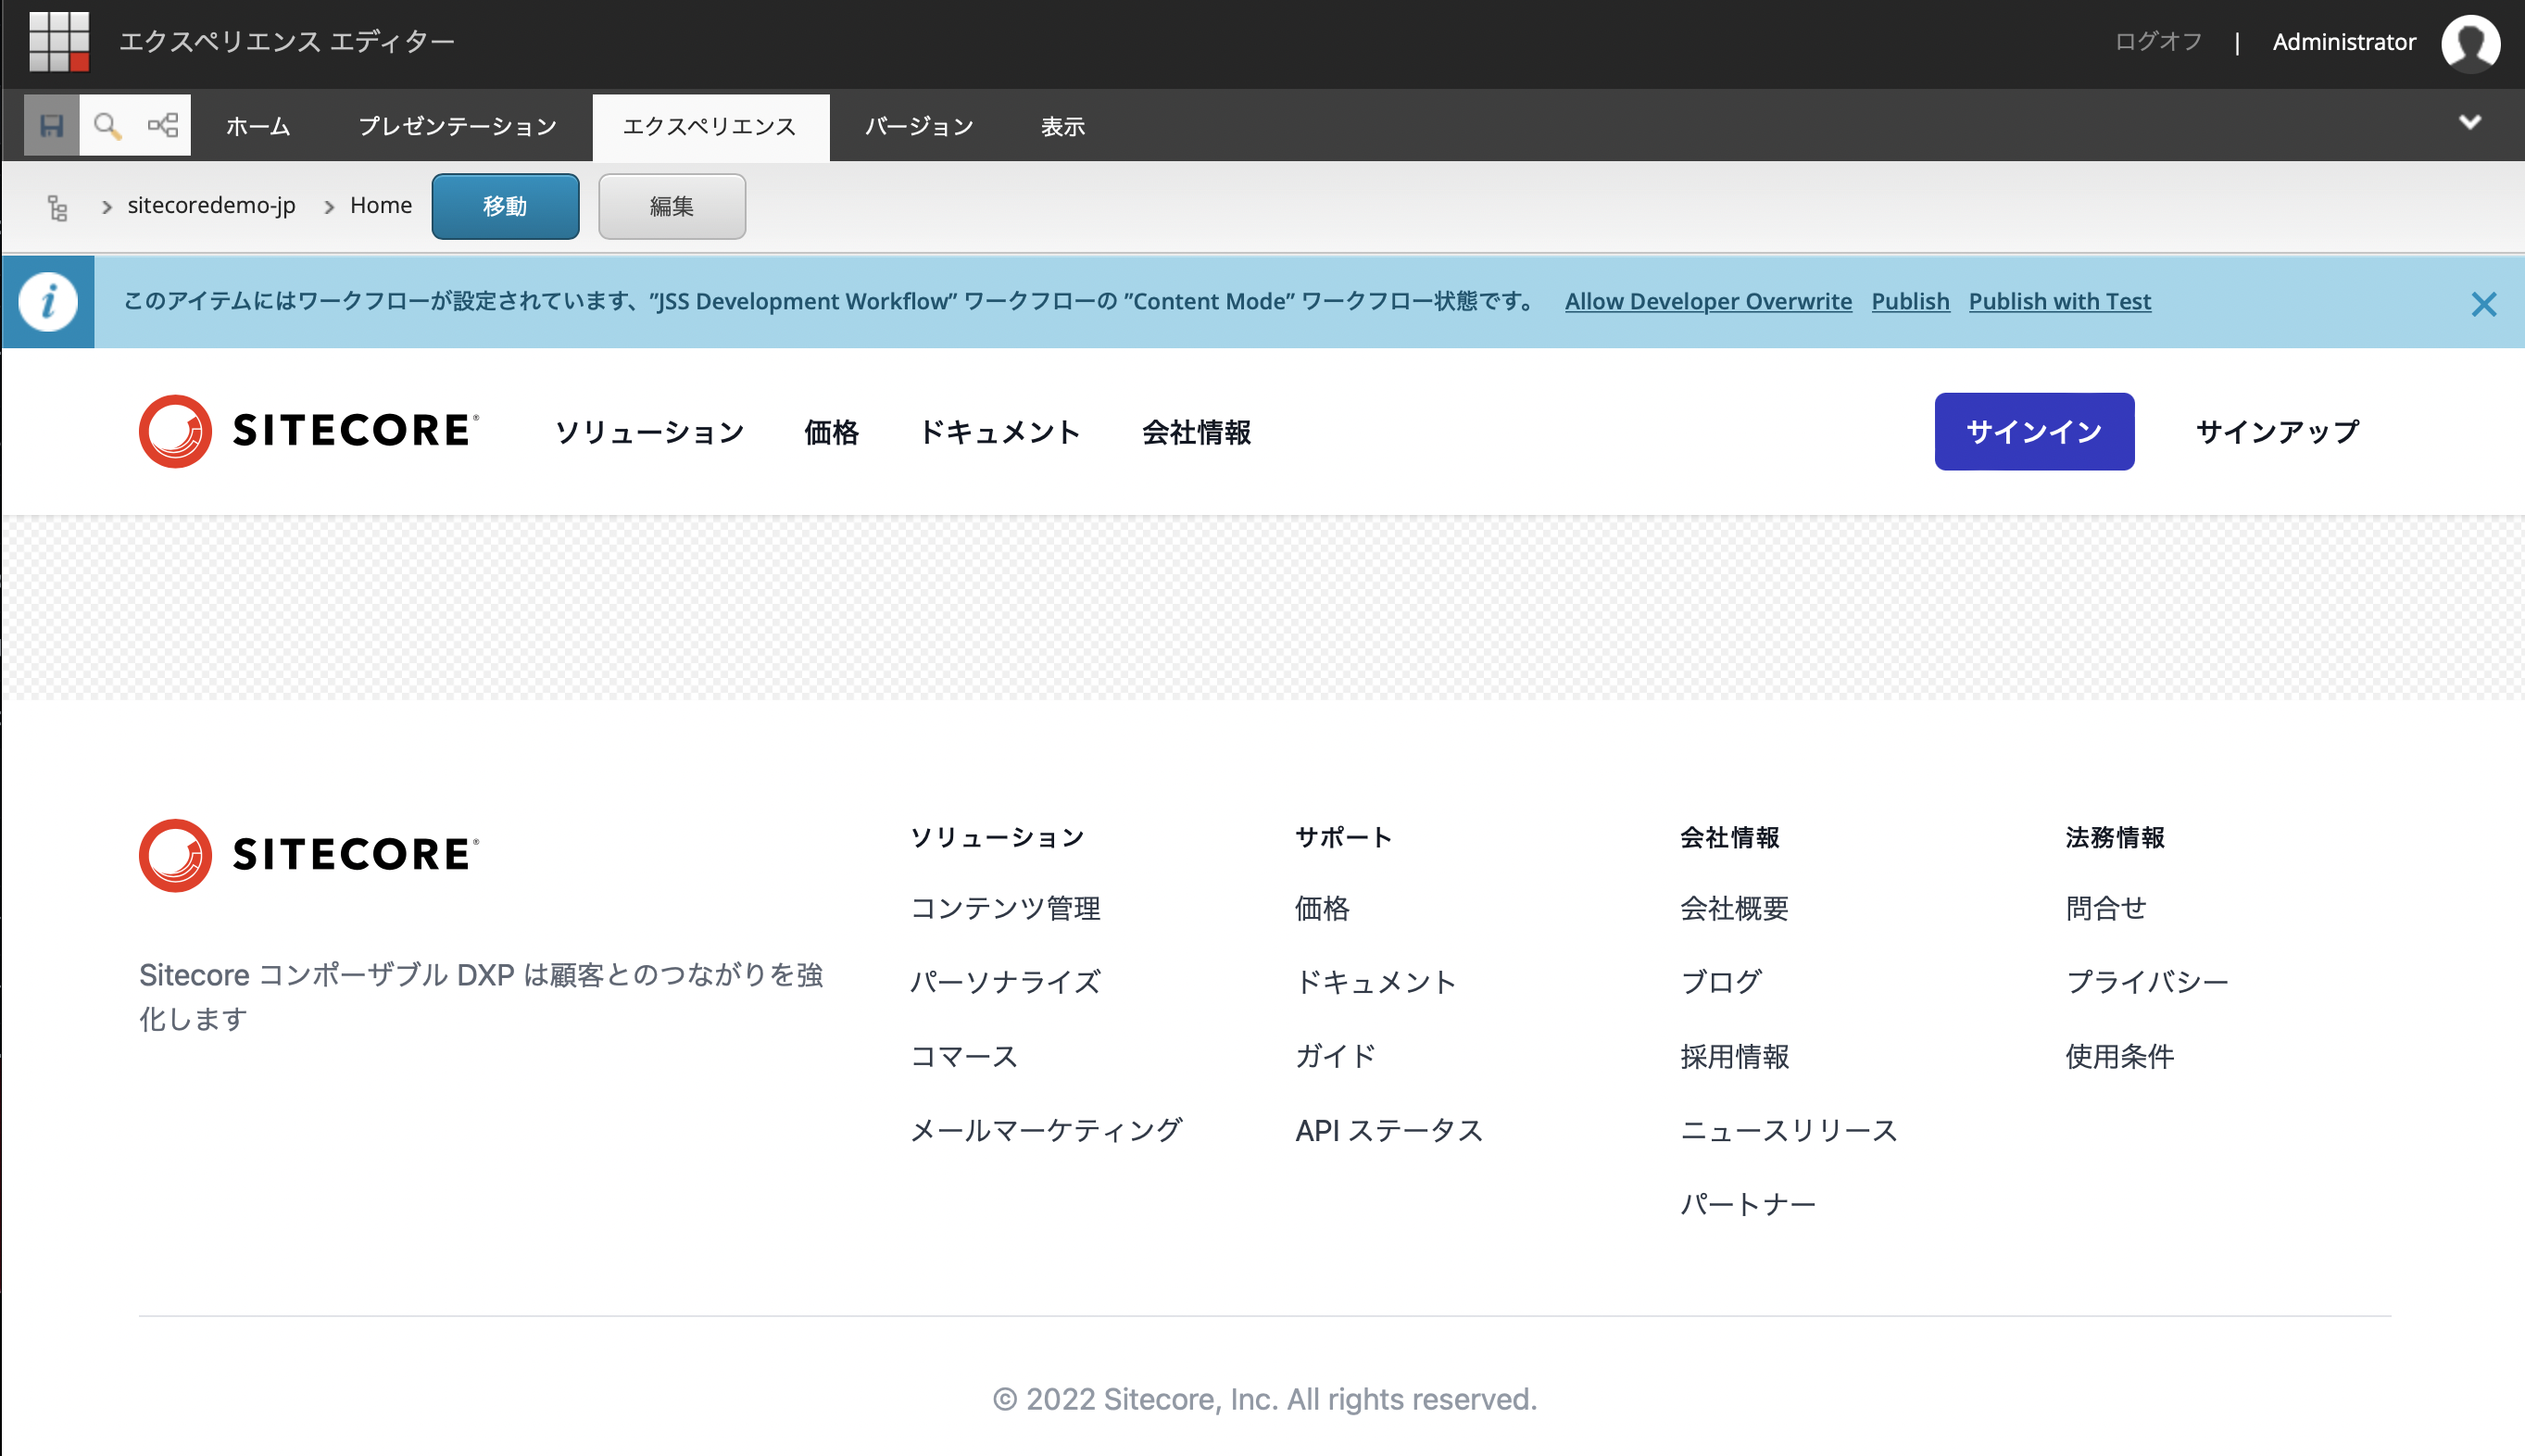Click footer link 会社概要
This screenshot has height=1456, width=2525.
tap(1734, 908)
